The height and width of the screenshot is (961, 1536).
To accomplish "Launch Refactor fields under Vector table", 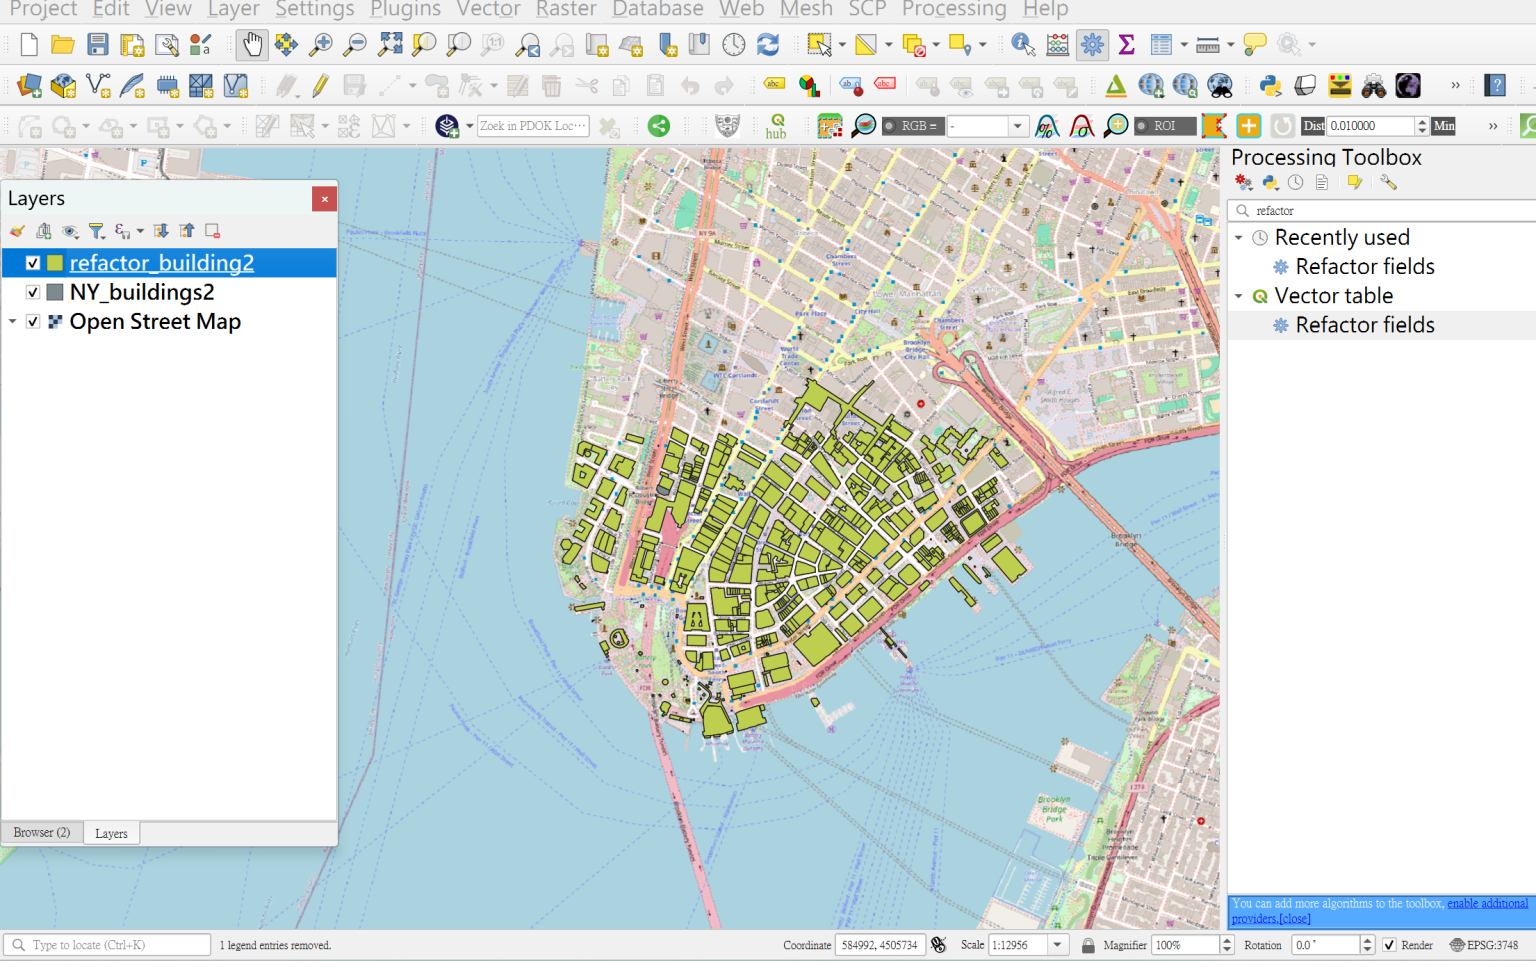I will [1364, 325].
